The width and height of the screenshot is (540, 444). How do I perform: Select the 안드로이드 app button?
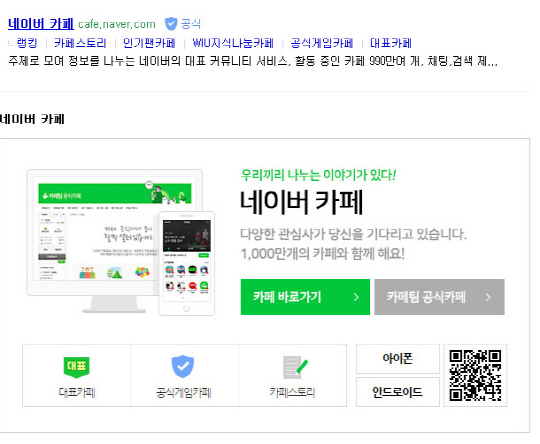pyautogui.click(x=398, y=392)
